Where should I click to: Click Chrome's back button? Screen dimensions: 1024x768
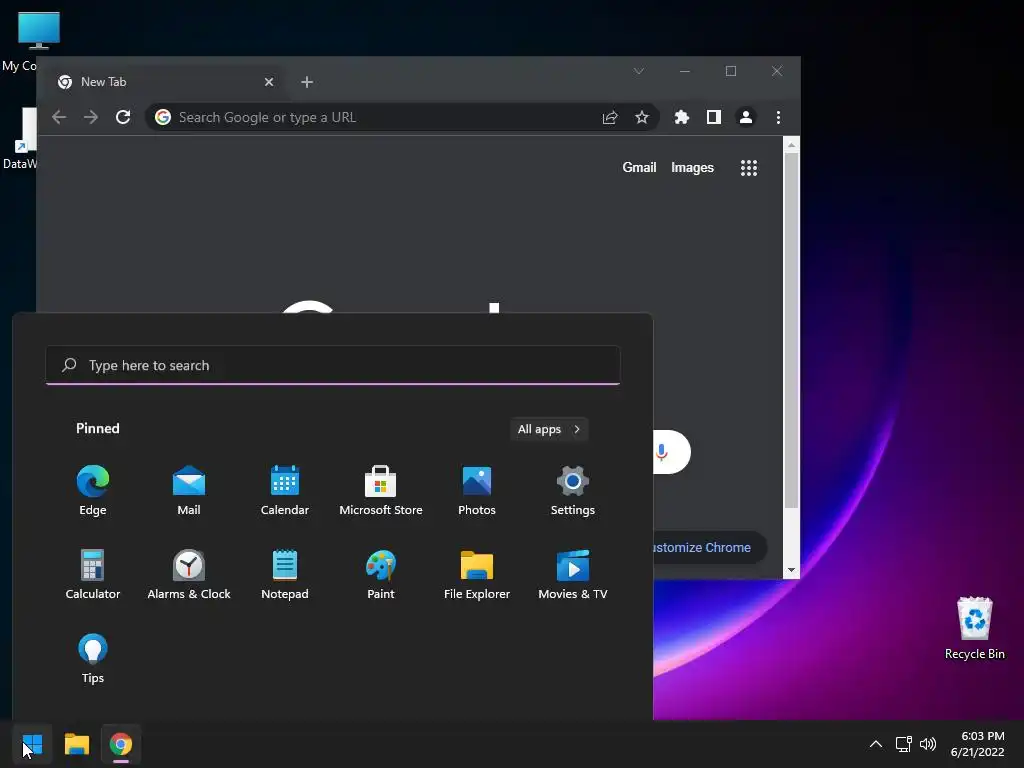(x=59, y=117)
